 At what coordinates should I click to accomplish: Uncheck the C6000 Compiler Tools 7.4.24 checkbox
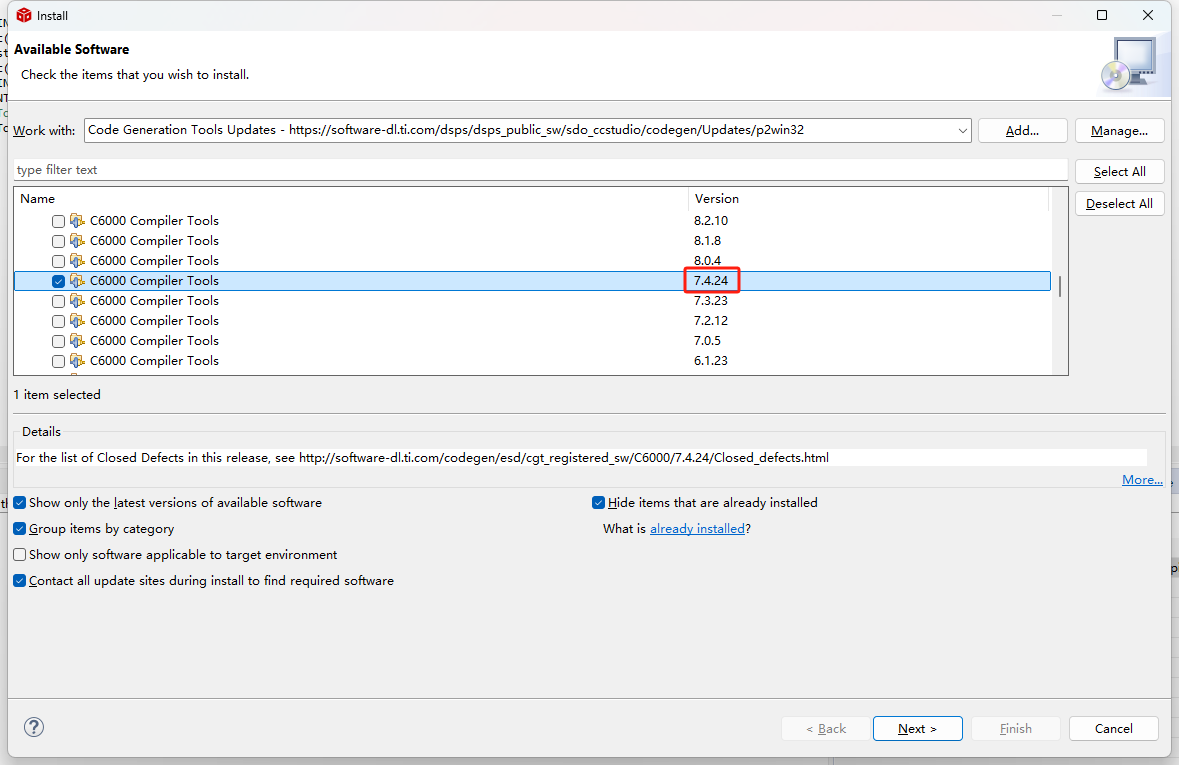point(58,281)
